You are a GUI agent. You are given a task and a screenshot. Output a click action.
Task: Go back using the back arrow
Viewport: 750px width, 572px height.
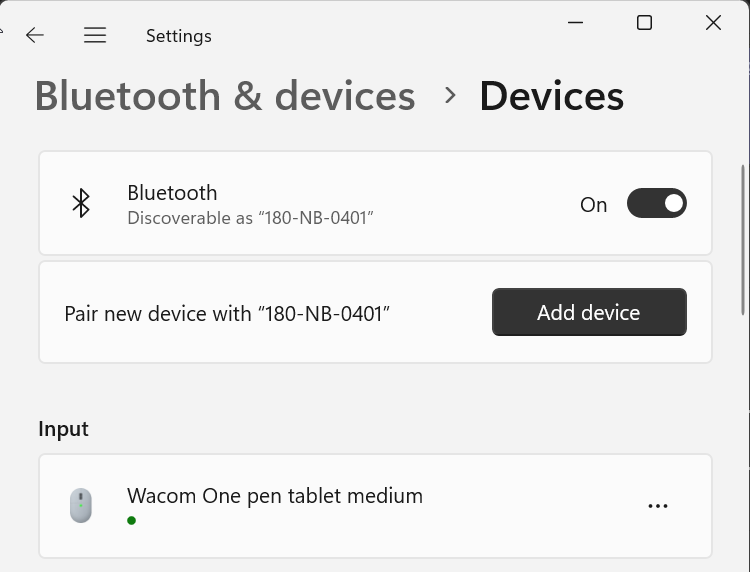pos(35,35)
